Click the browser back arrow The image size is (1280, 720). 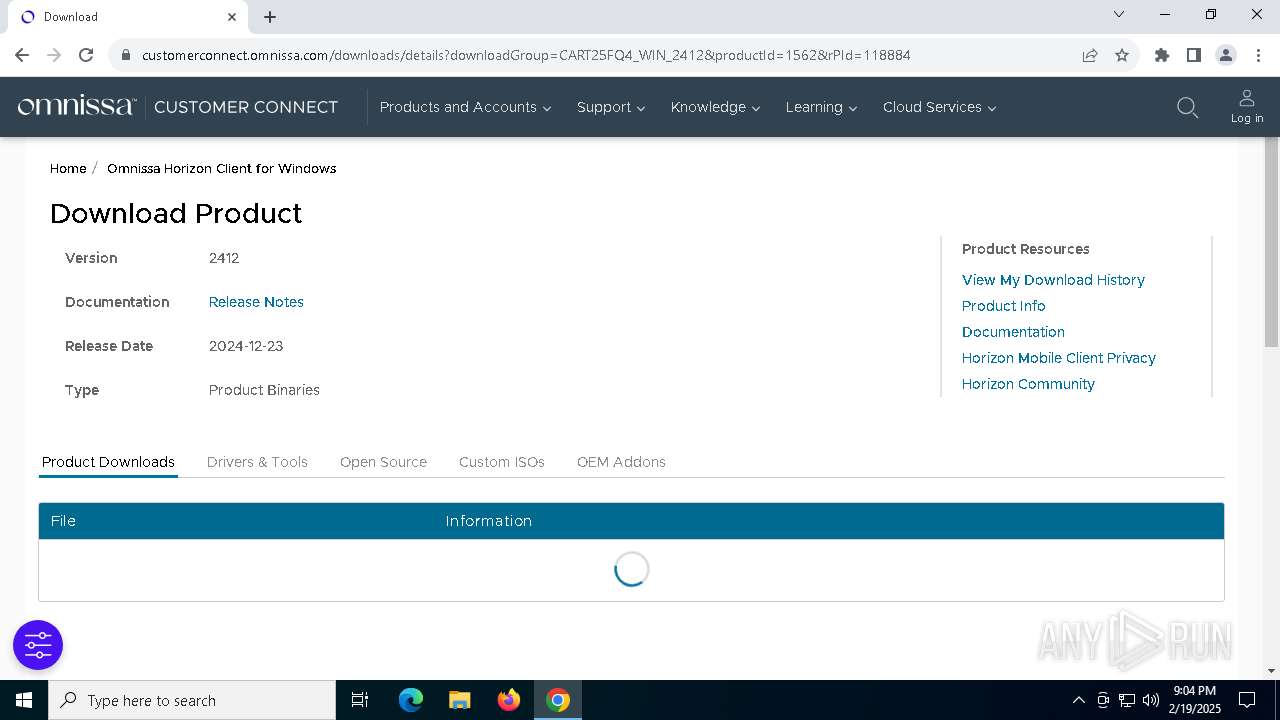click(22, 55)
